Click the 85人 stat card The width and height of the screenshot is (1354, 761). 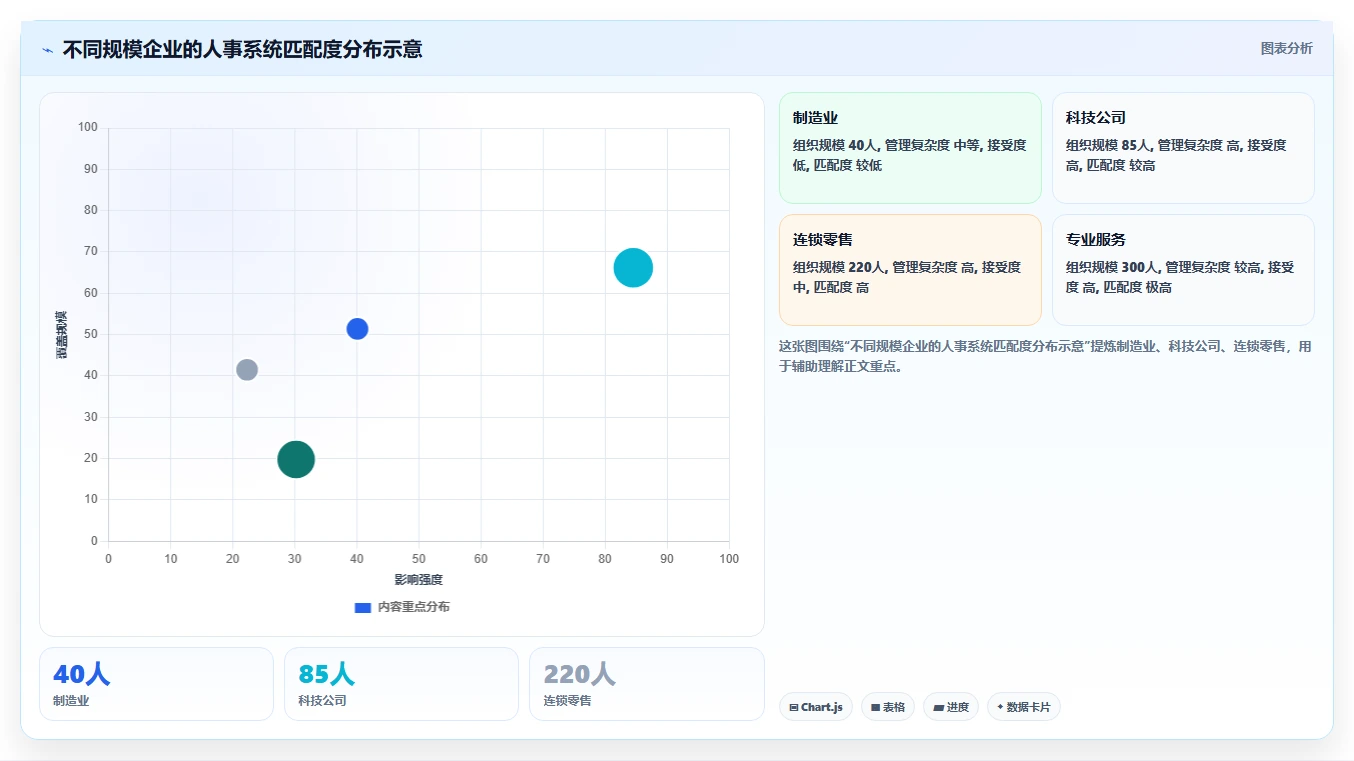click(x=401, y=684)
